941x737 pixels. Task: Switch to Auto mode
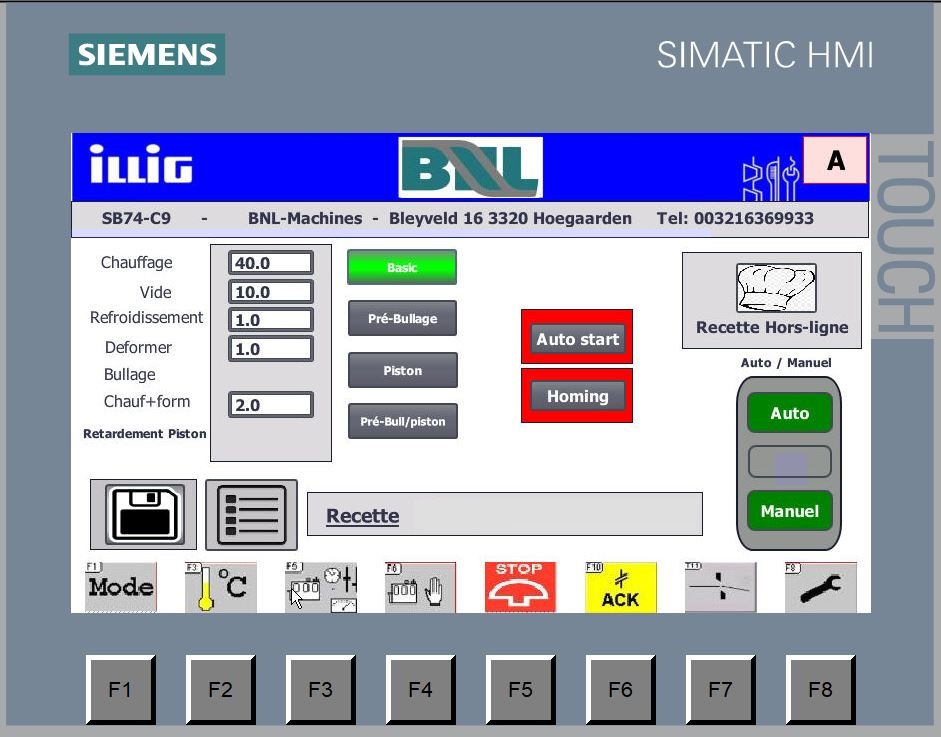(x=789, y=413)
